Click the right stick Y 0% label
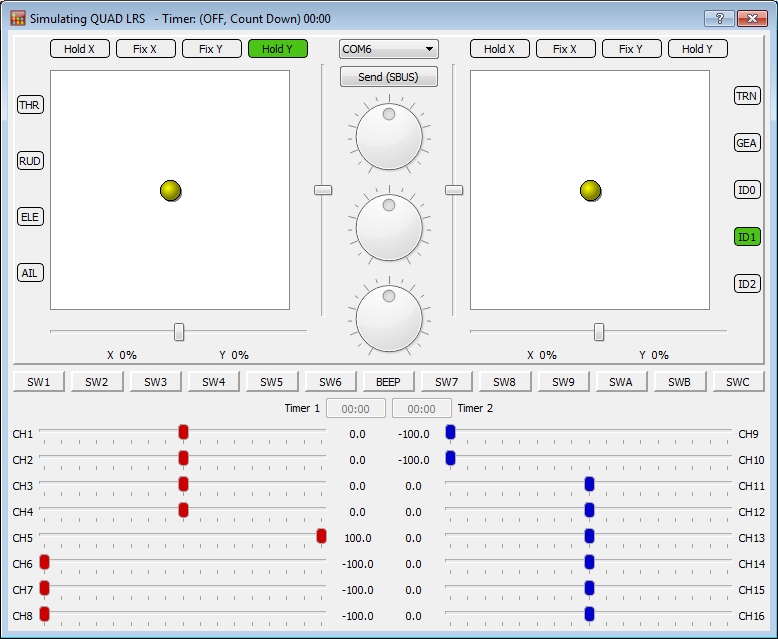 pyautogui.click(x=653, y=355)
